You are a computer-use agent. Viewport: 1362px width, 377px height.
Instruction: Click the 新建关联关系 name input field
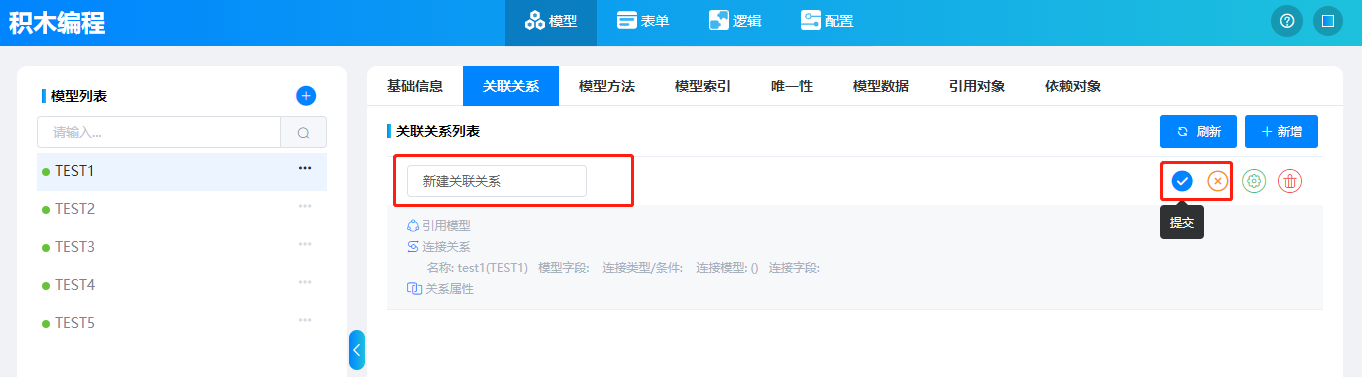[497, 181]
